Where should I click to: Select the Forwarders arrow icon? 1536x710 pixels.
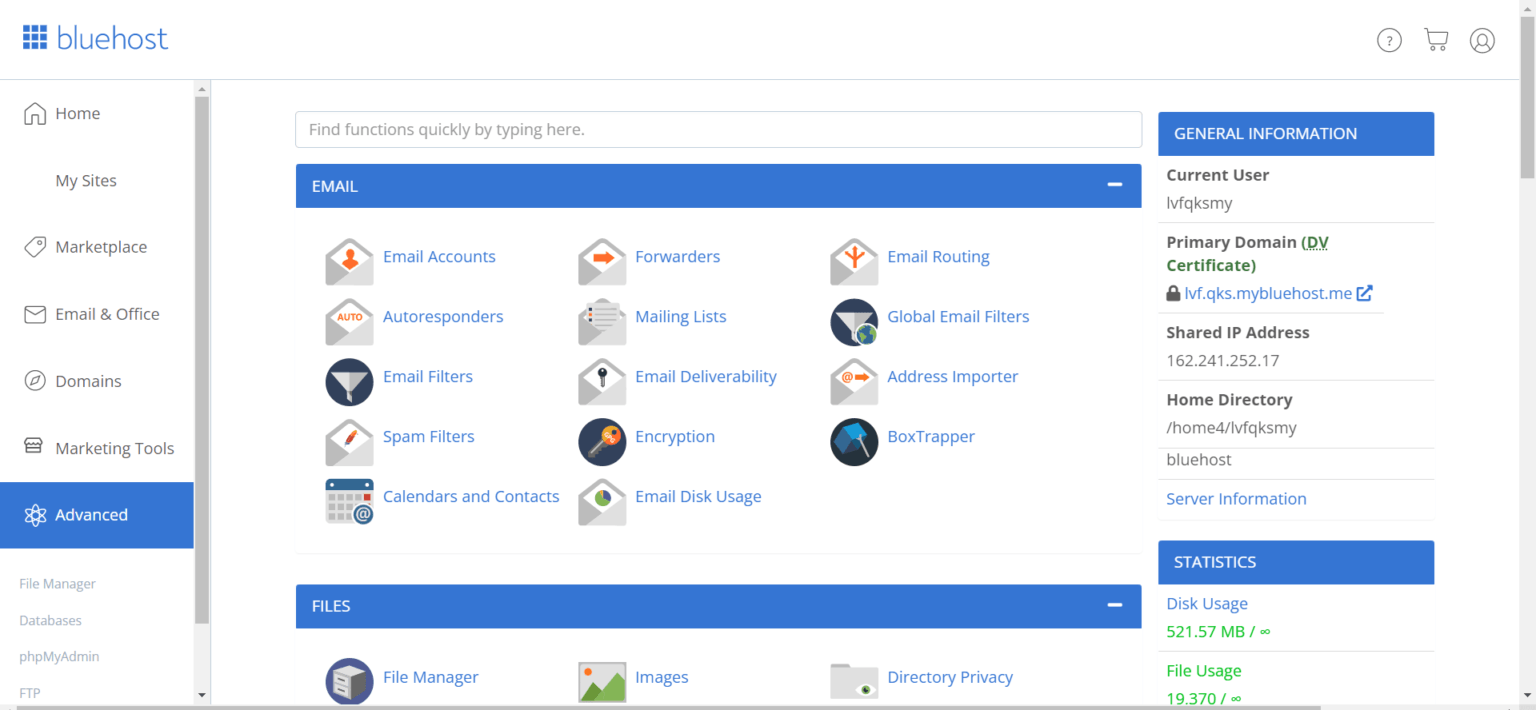[x=601, y=261]
